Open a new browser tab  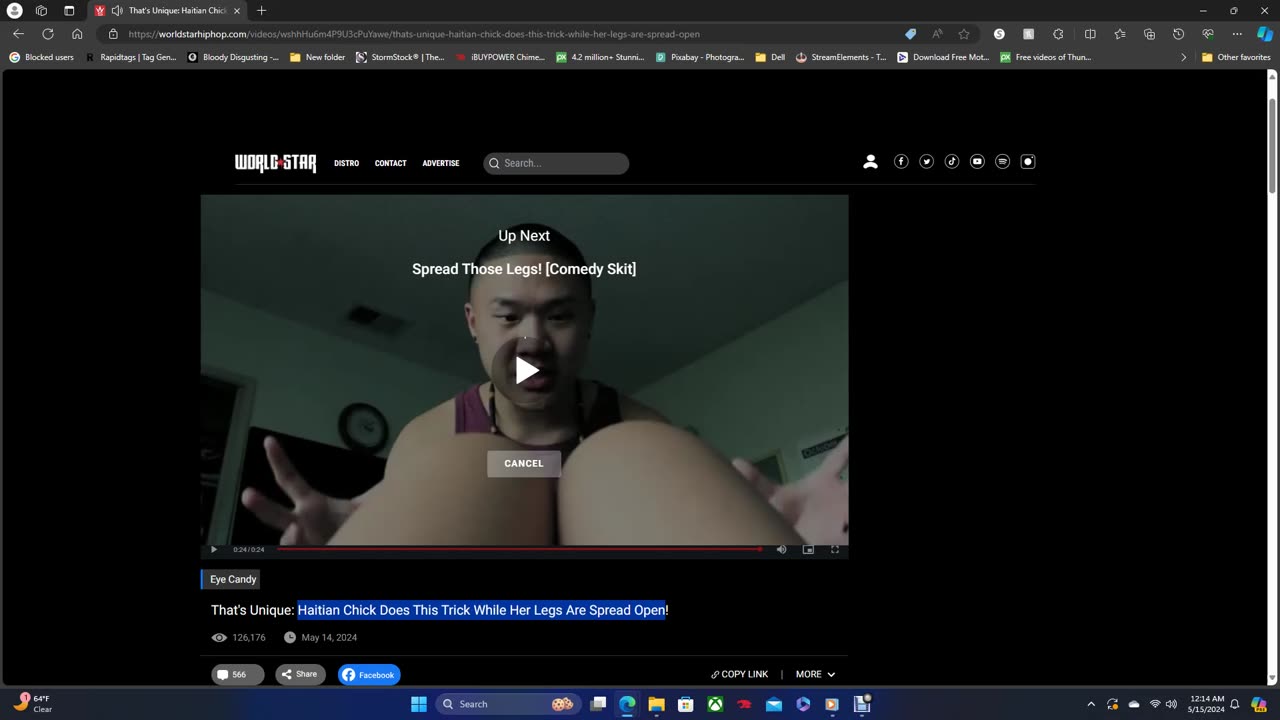coord(261,10)
